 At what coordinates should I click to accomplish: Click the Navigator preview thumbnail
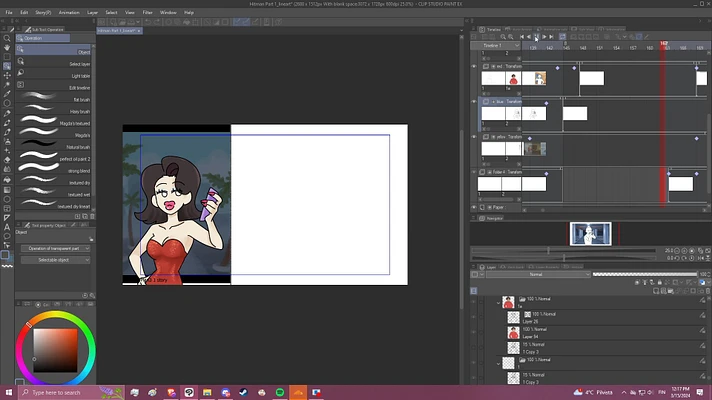[590, 234]
